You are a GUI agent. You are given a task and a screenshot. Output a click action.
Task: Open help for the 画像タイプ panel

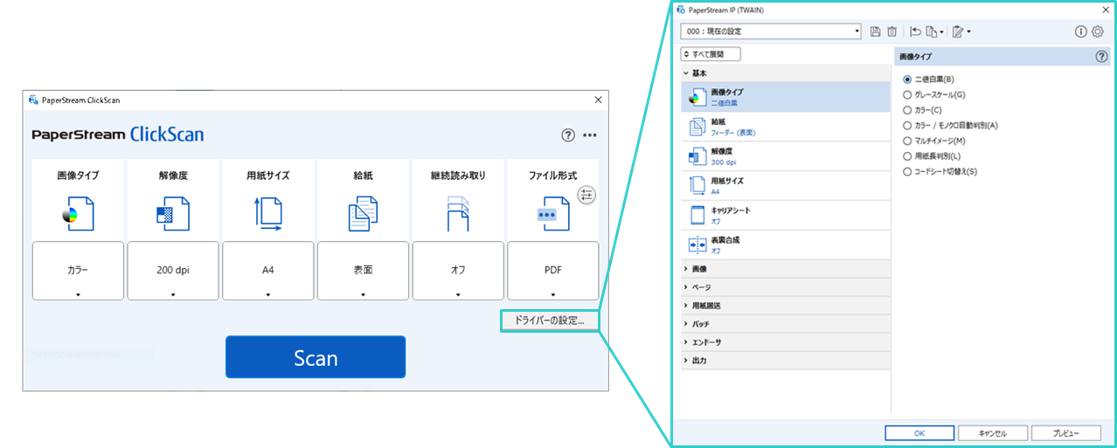(x=1101, y=56)
